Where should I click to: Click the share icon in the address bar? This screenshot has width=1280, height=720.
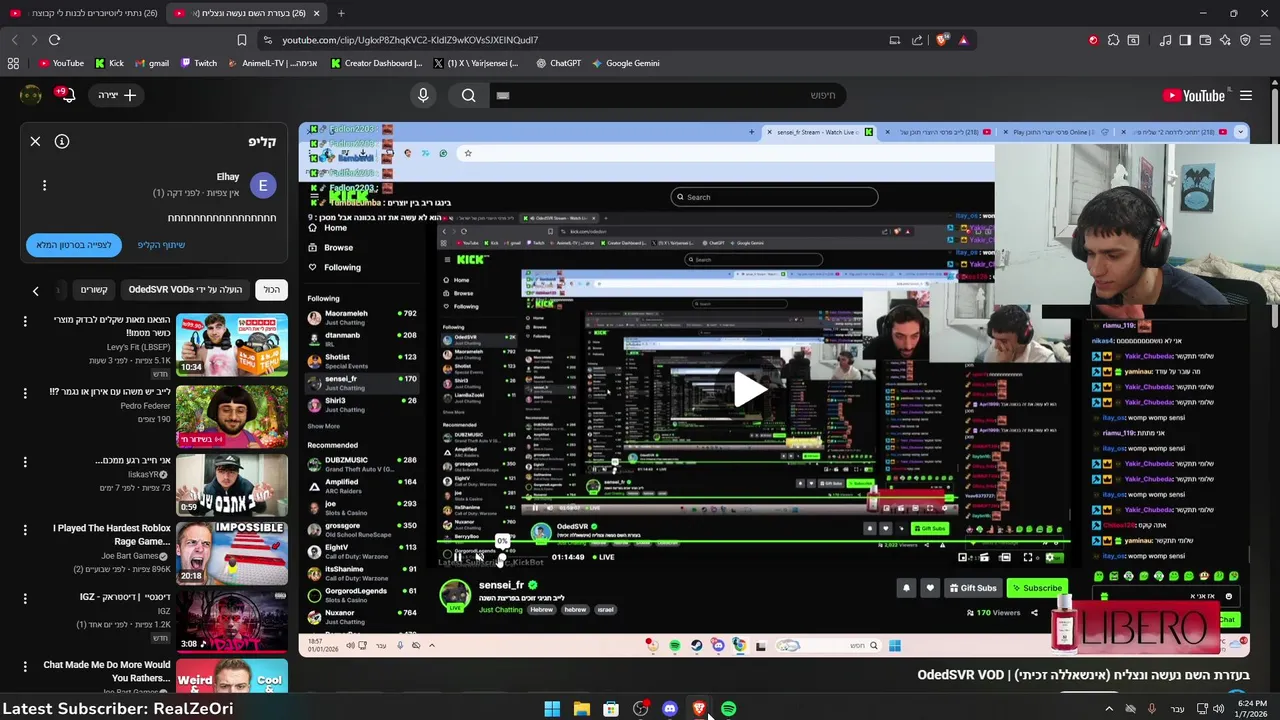pos(917,40)
